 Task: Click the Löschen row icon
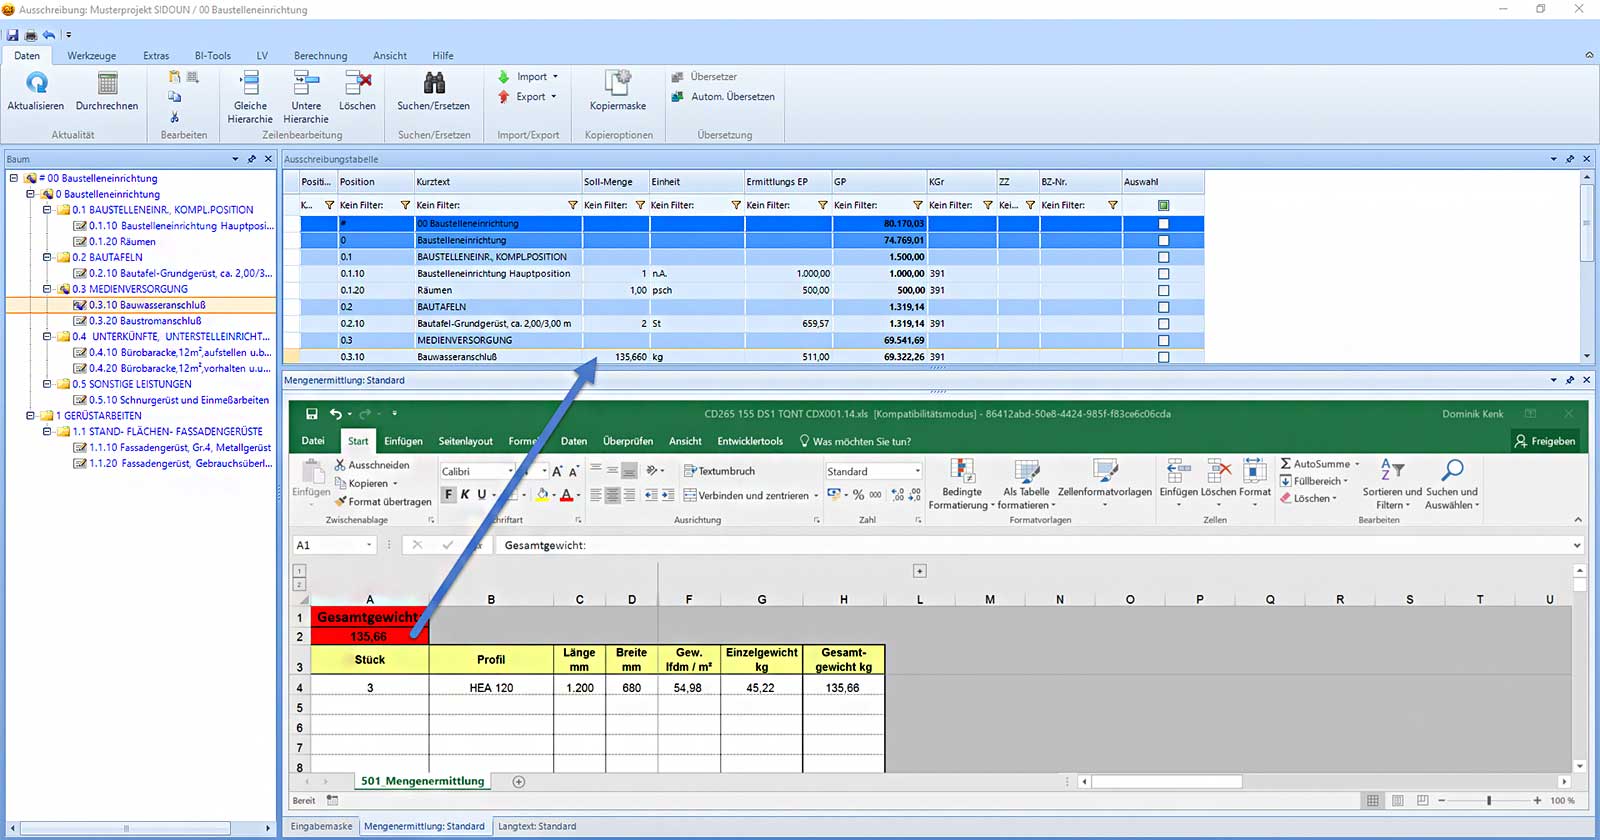tap(357, 84)
